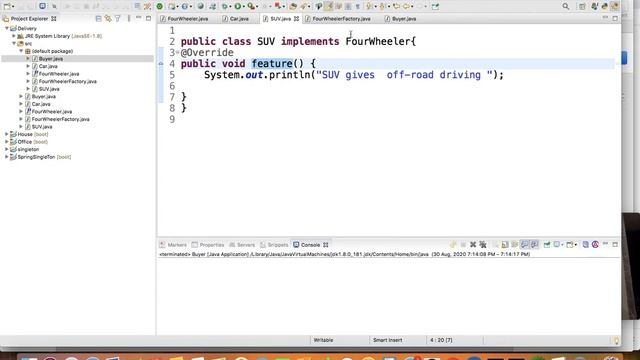Click Smart Insert in the status bar
Viewport: 640px width, 360px height.
(x=387, y=340)
